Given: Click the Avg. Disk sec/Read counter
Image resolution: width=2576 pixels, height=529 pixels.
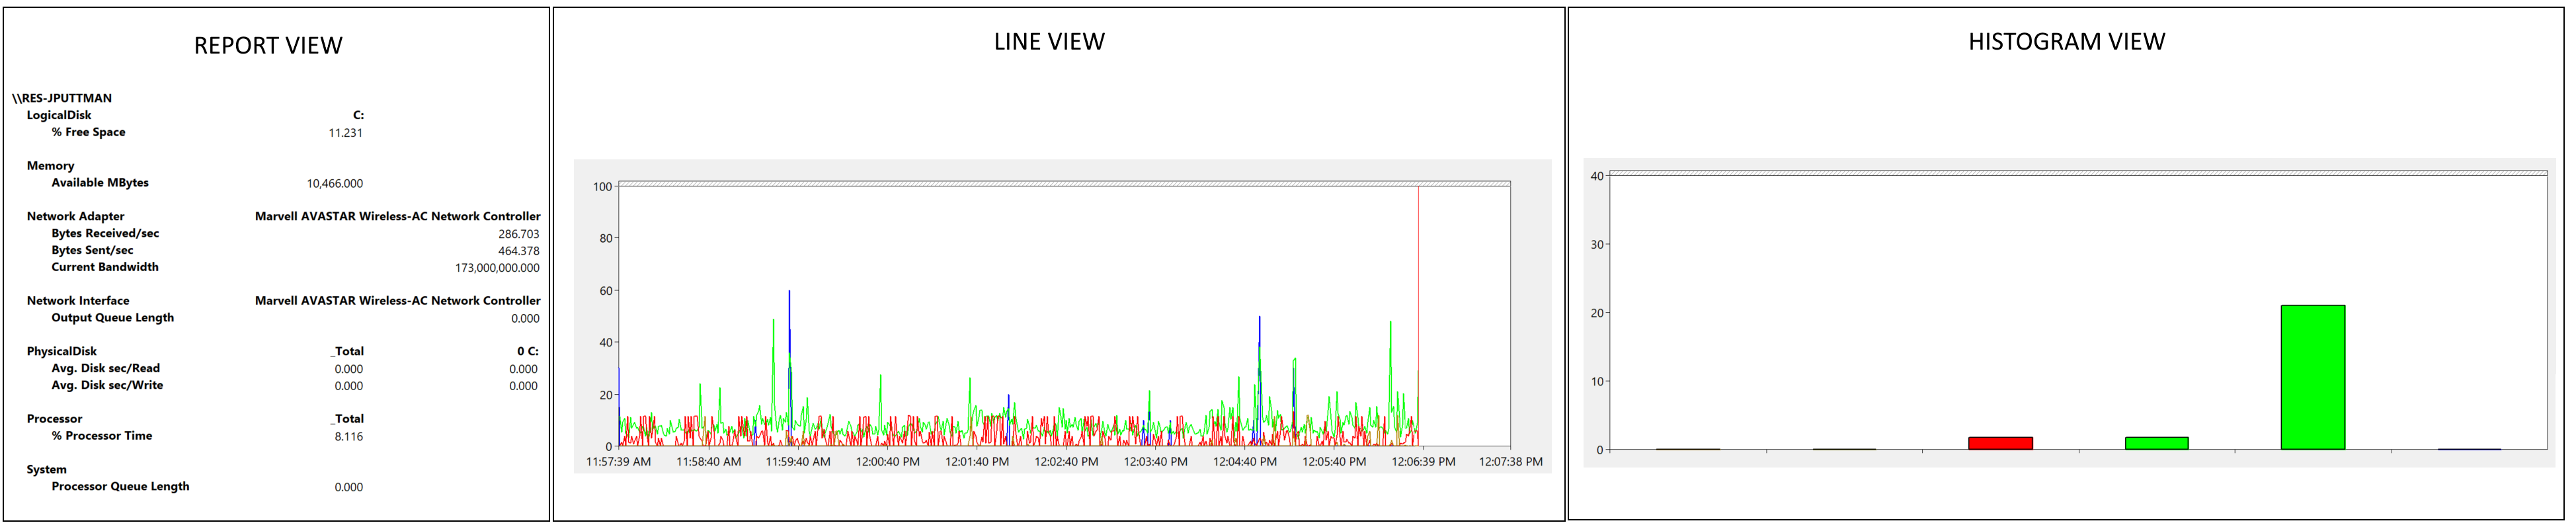Looking at the screenshot, I should pyautogui.click(x=105, y=368).
